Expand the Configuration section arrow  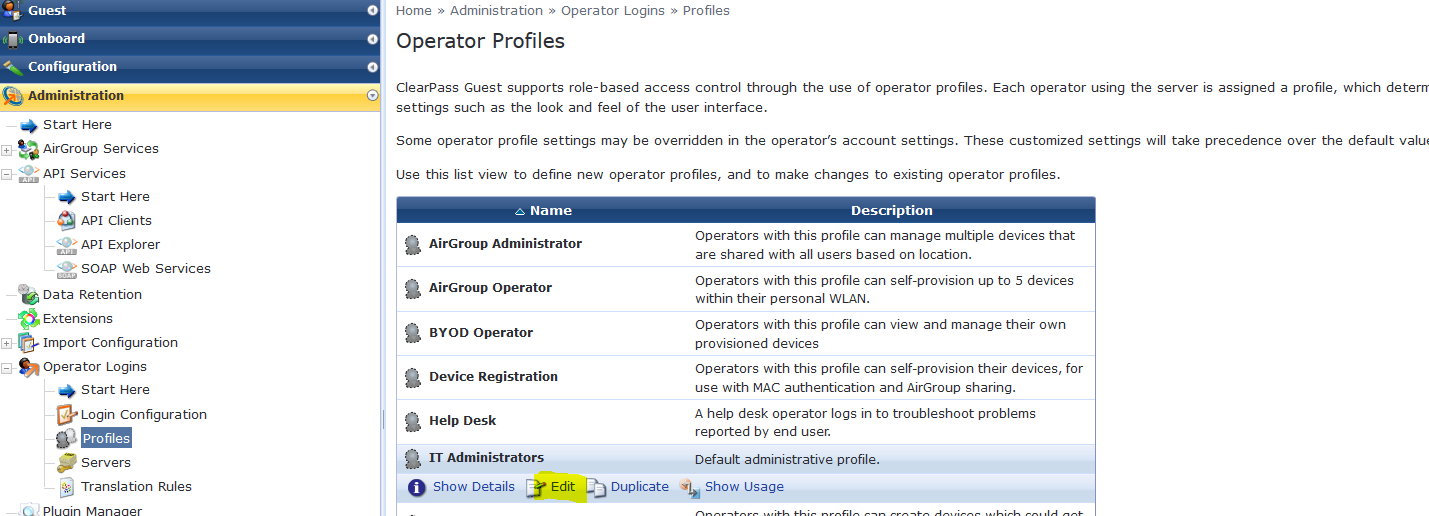373,68
